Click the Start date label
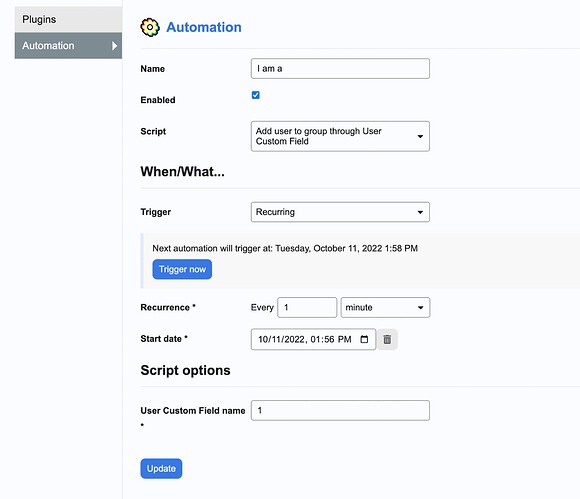 pyautogui.click(x=164, y=339)
